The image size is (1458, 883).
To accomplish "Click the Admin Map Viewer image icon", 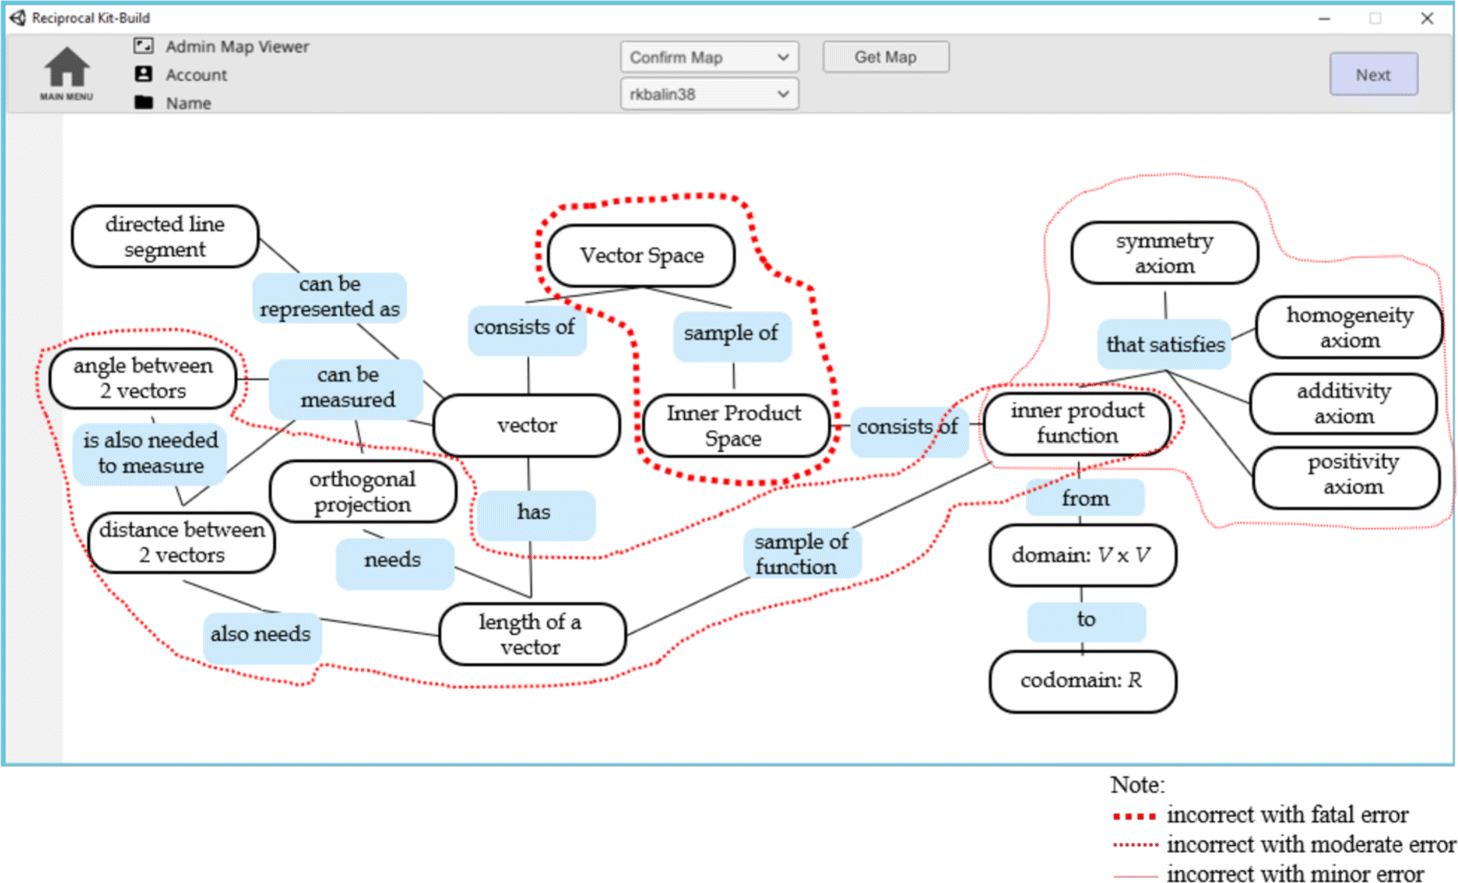I will [x=144, y=46].
